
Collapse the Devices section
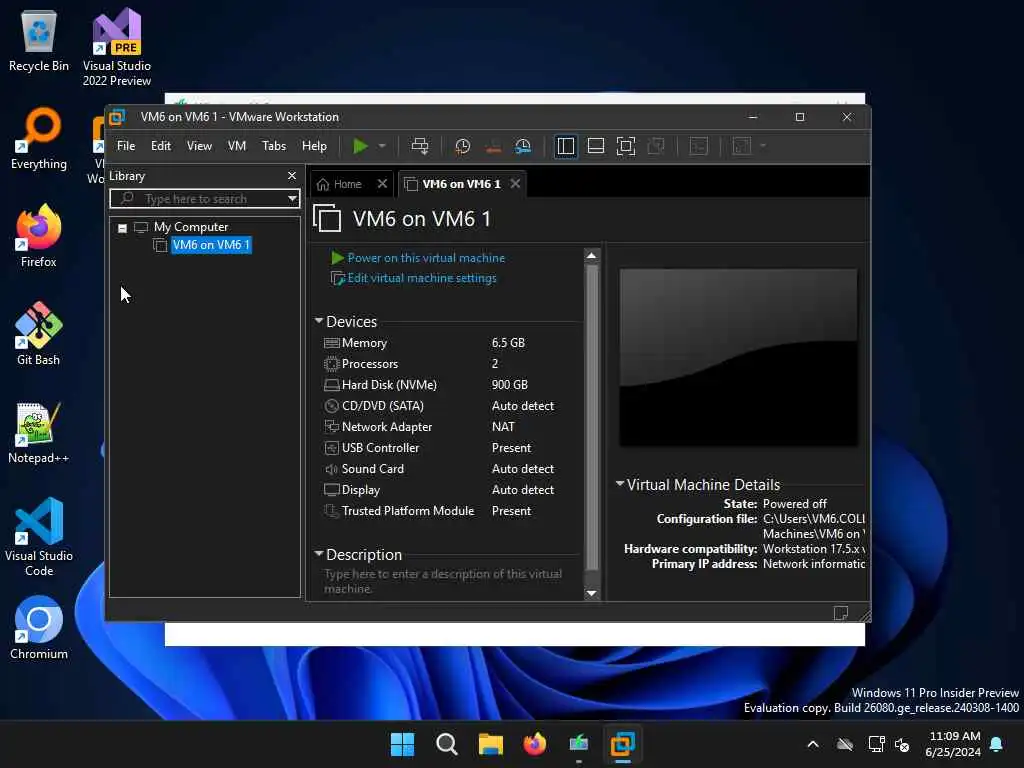(319, 321)
